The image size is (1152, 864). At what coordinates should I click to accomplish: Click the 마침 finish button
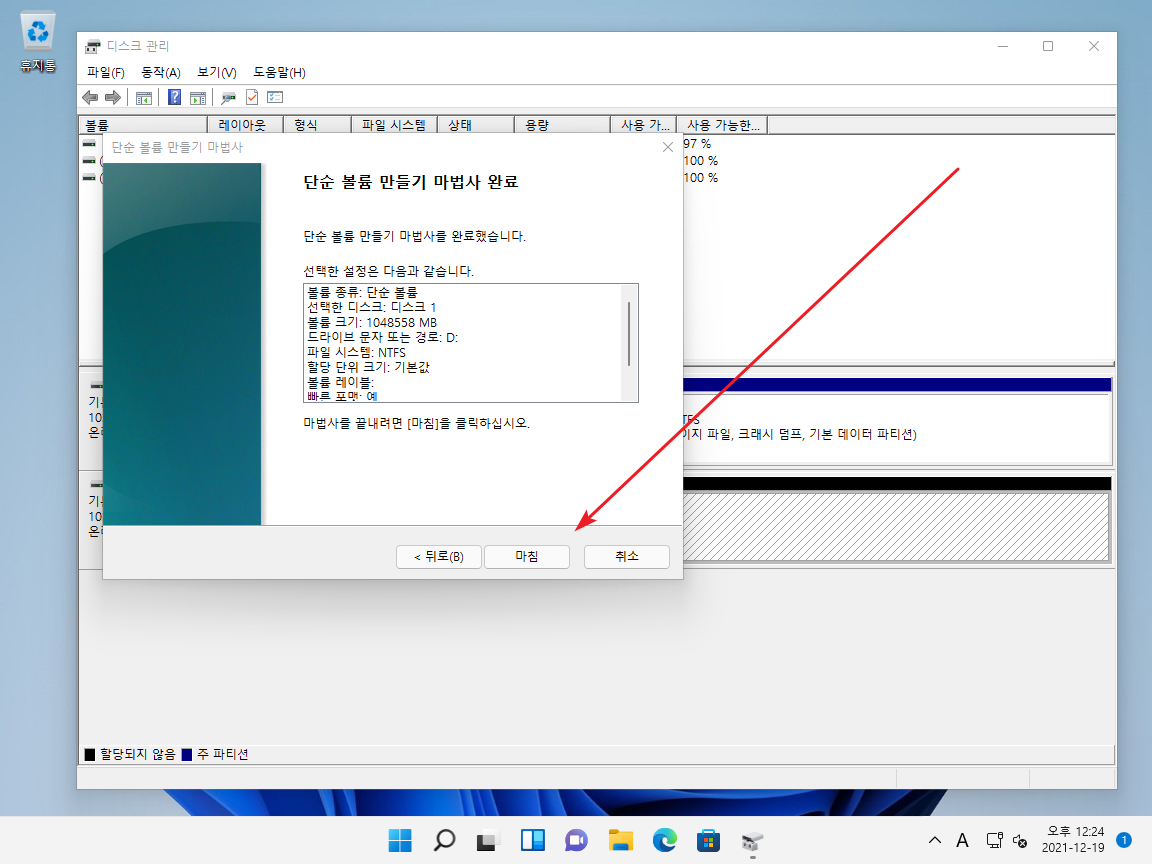pos(527,556)
